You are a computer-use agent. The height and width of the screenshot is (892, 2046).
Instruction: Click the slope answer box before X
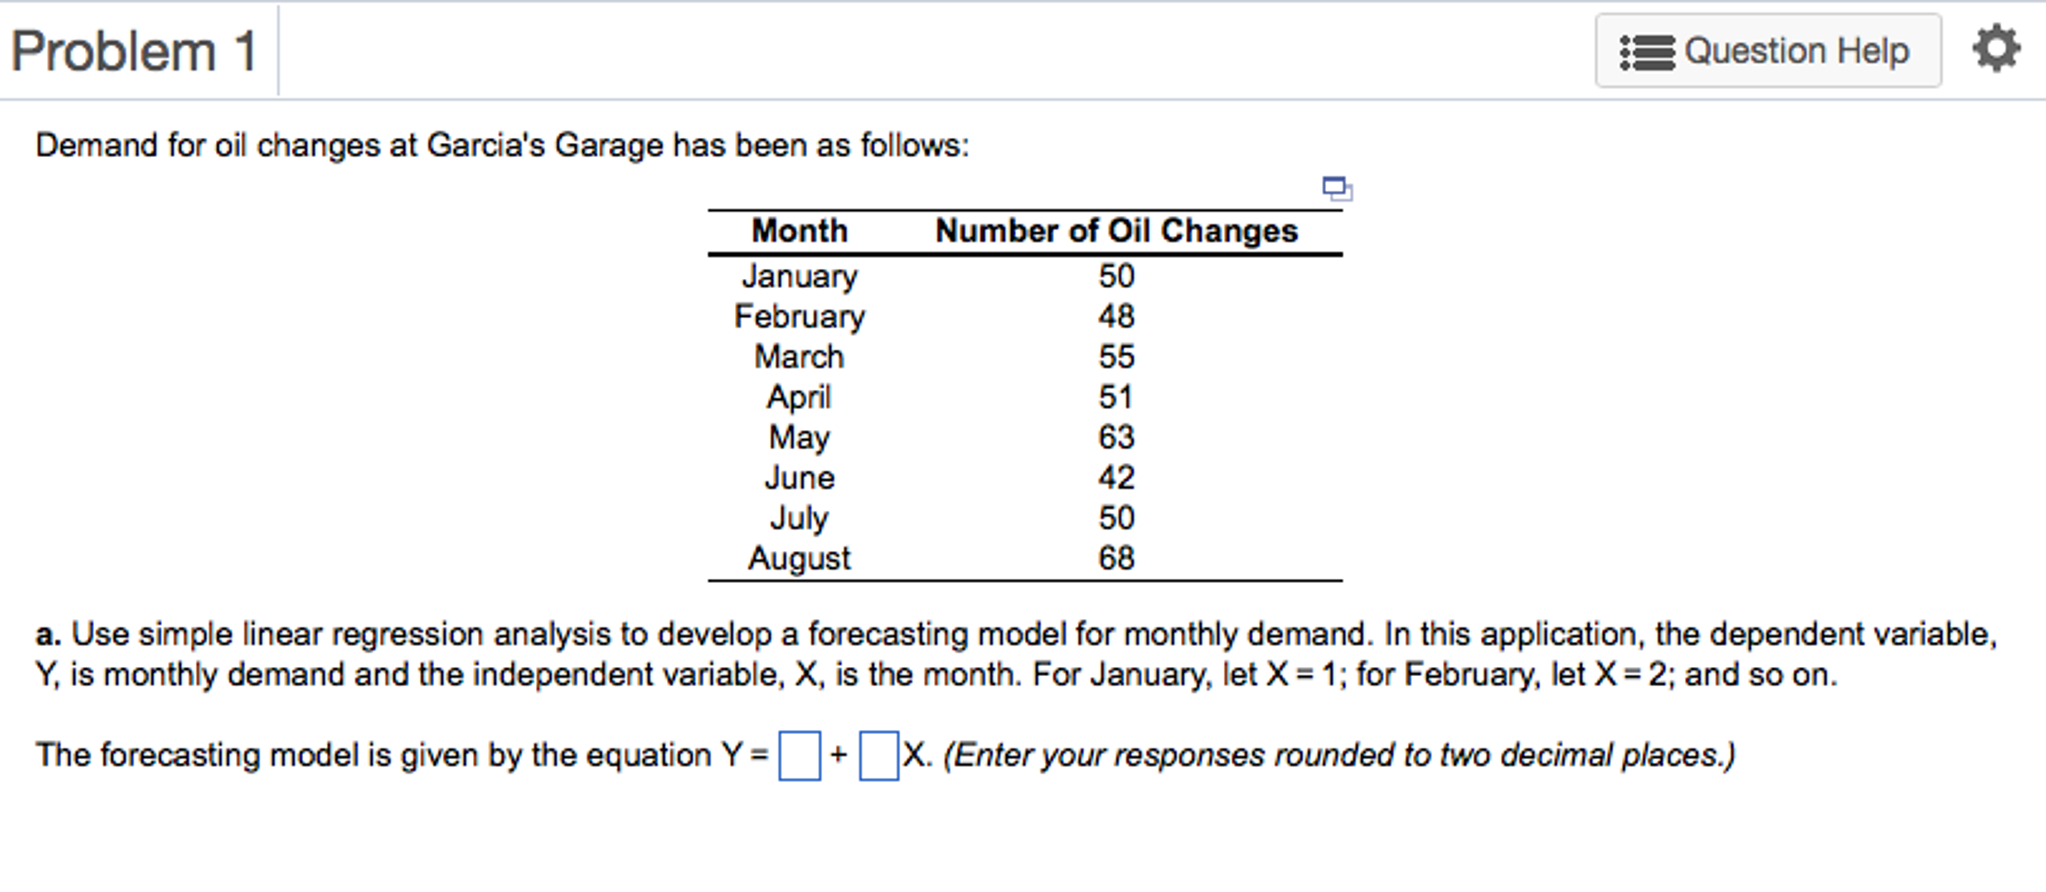click(x=878, y=756)
